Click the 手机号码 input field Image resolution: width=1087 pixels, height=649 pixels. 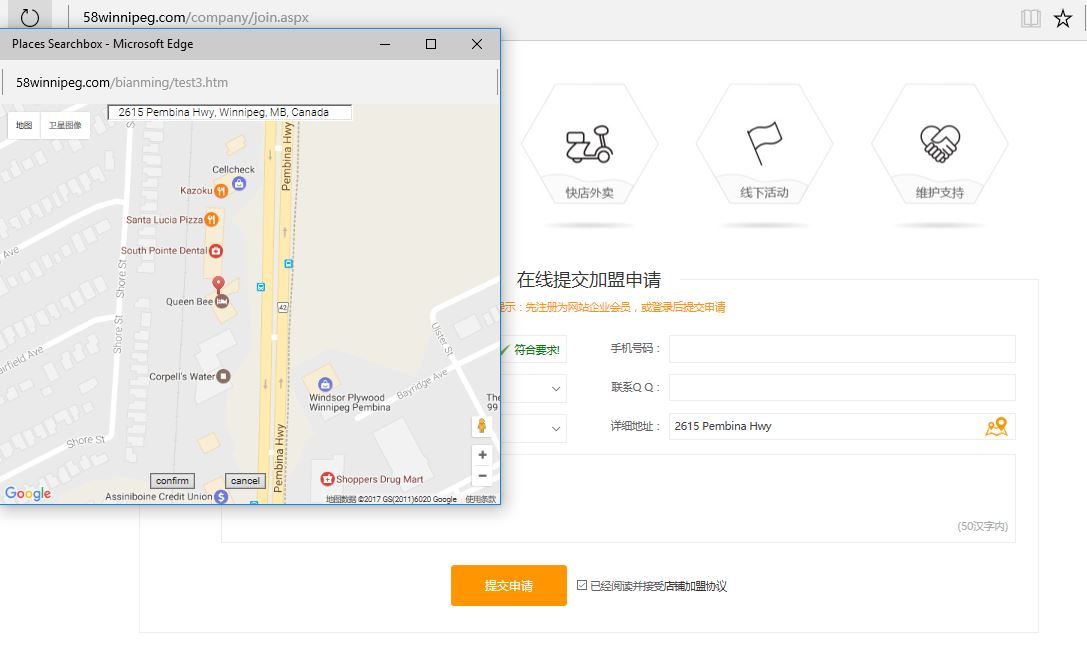pyautogui.click(x=842, y=349)
